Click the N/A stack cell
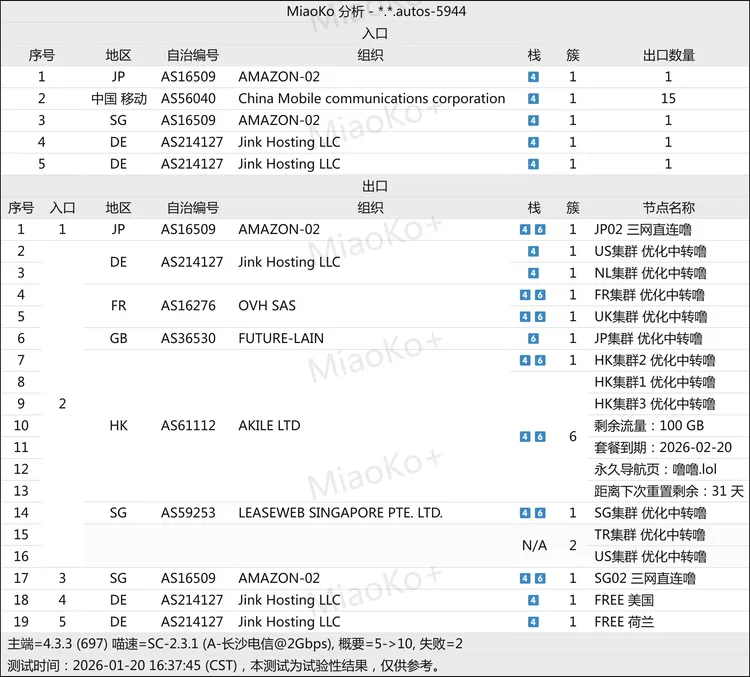 [x=534, y=545]
